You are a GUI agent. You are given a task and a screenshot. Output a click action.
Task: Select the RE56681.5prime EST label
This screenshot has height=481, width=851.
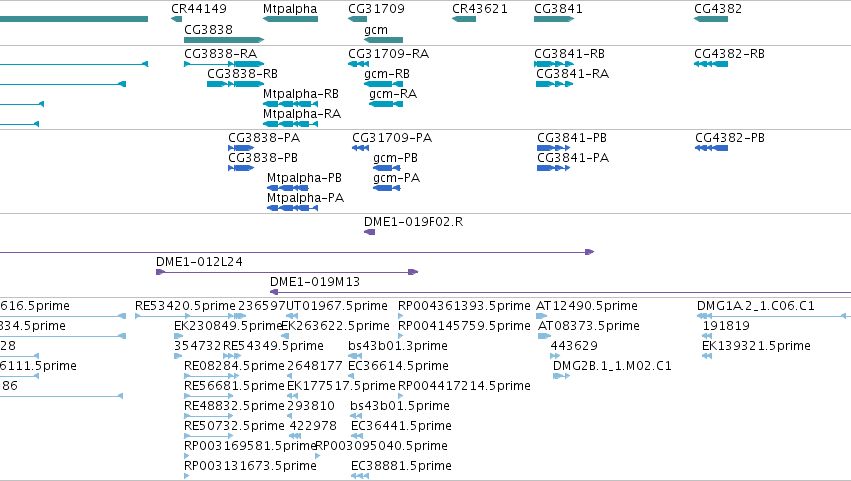click(234, 387)
